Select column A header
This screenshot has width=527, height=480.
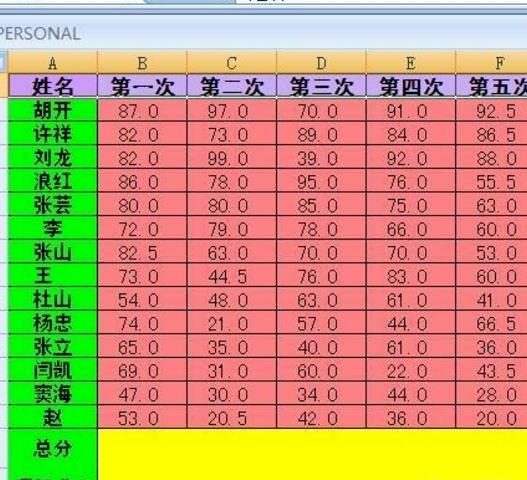[53, 62]
